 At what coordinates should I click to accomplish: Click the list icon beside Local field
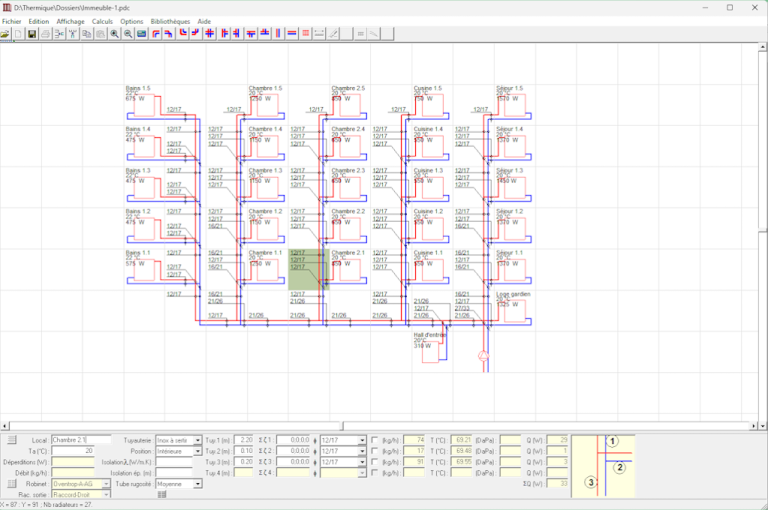click(12, 440)
